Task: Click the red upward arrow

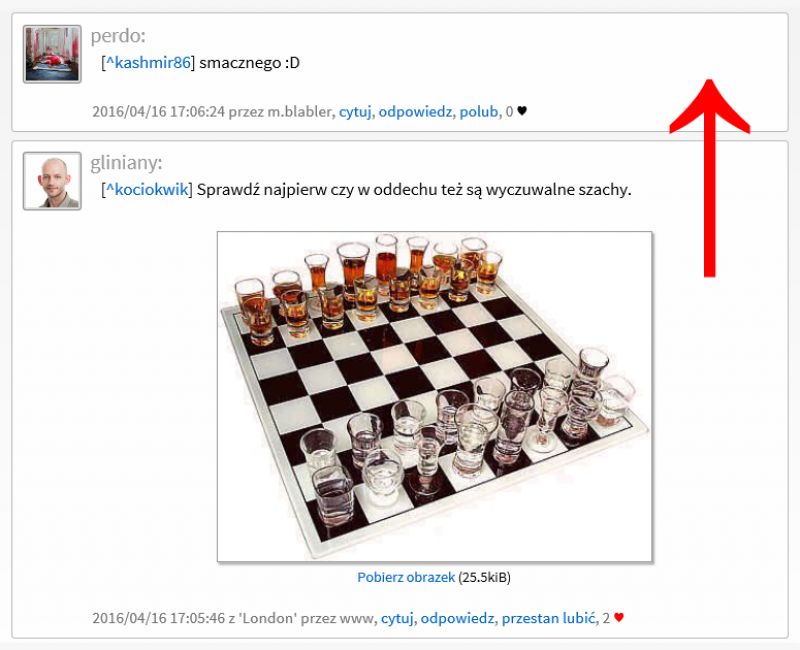Action: [709, 178]
